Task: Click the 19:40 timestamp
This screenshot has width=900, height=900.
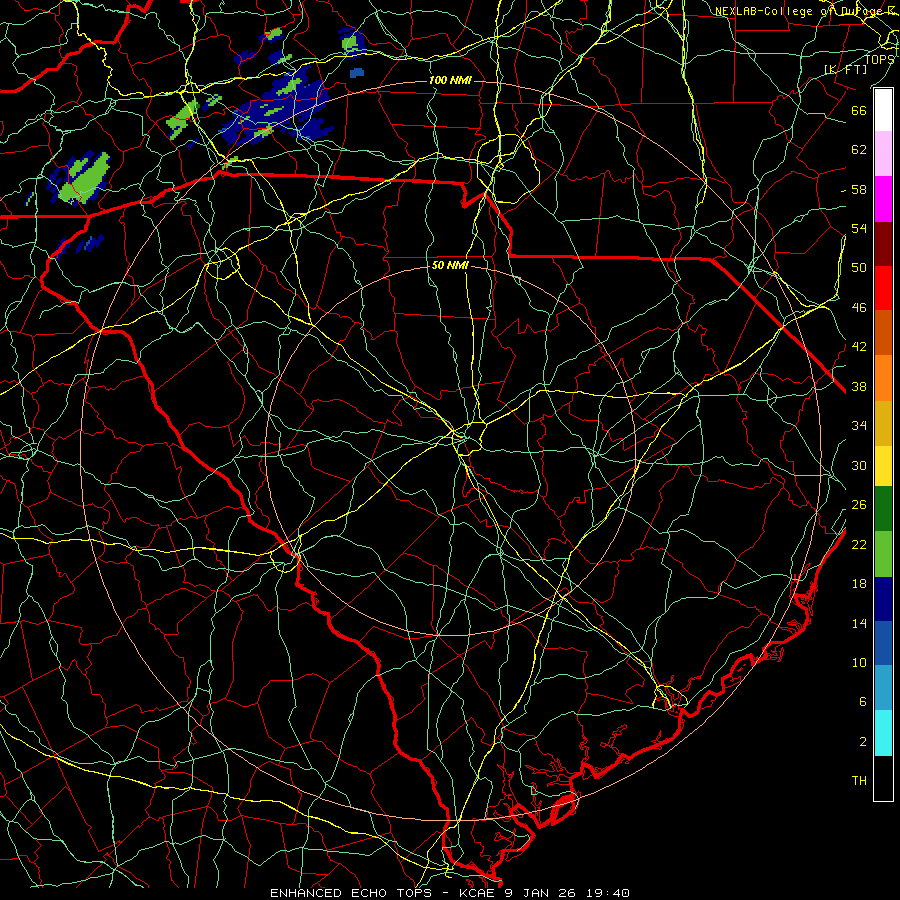Action: pos(608,893)
